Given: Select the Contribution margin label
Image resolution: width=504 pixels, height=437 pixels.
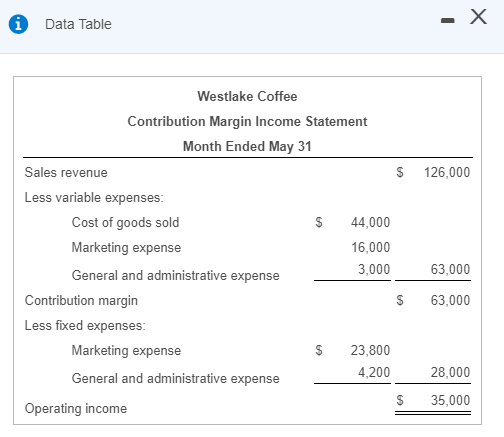Looking at the screenshot, I should click(81, 301).
